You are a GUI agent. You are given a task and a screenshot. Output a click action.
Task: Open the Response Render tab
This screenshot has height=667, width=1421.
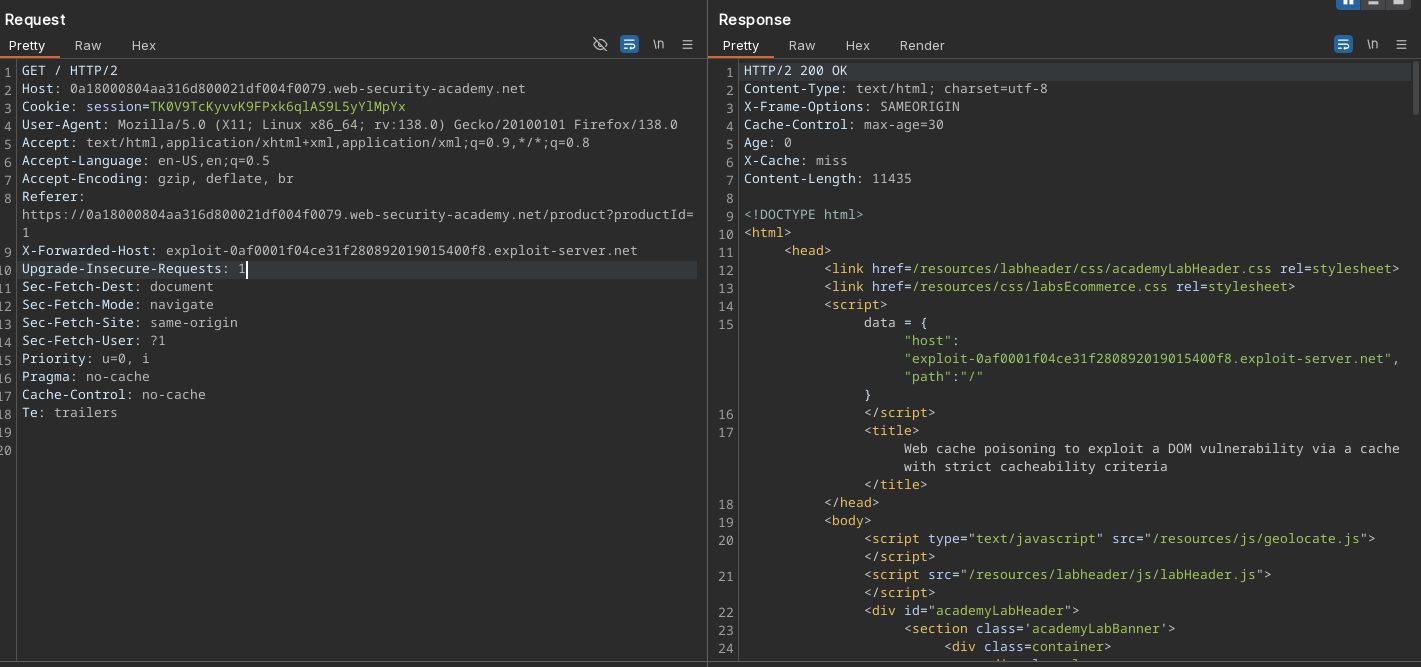point(922,45)
